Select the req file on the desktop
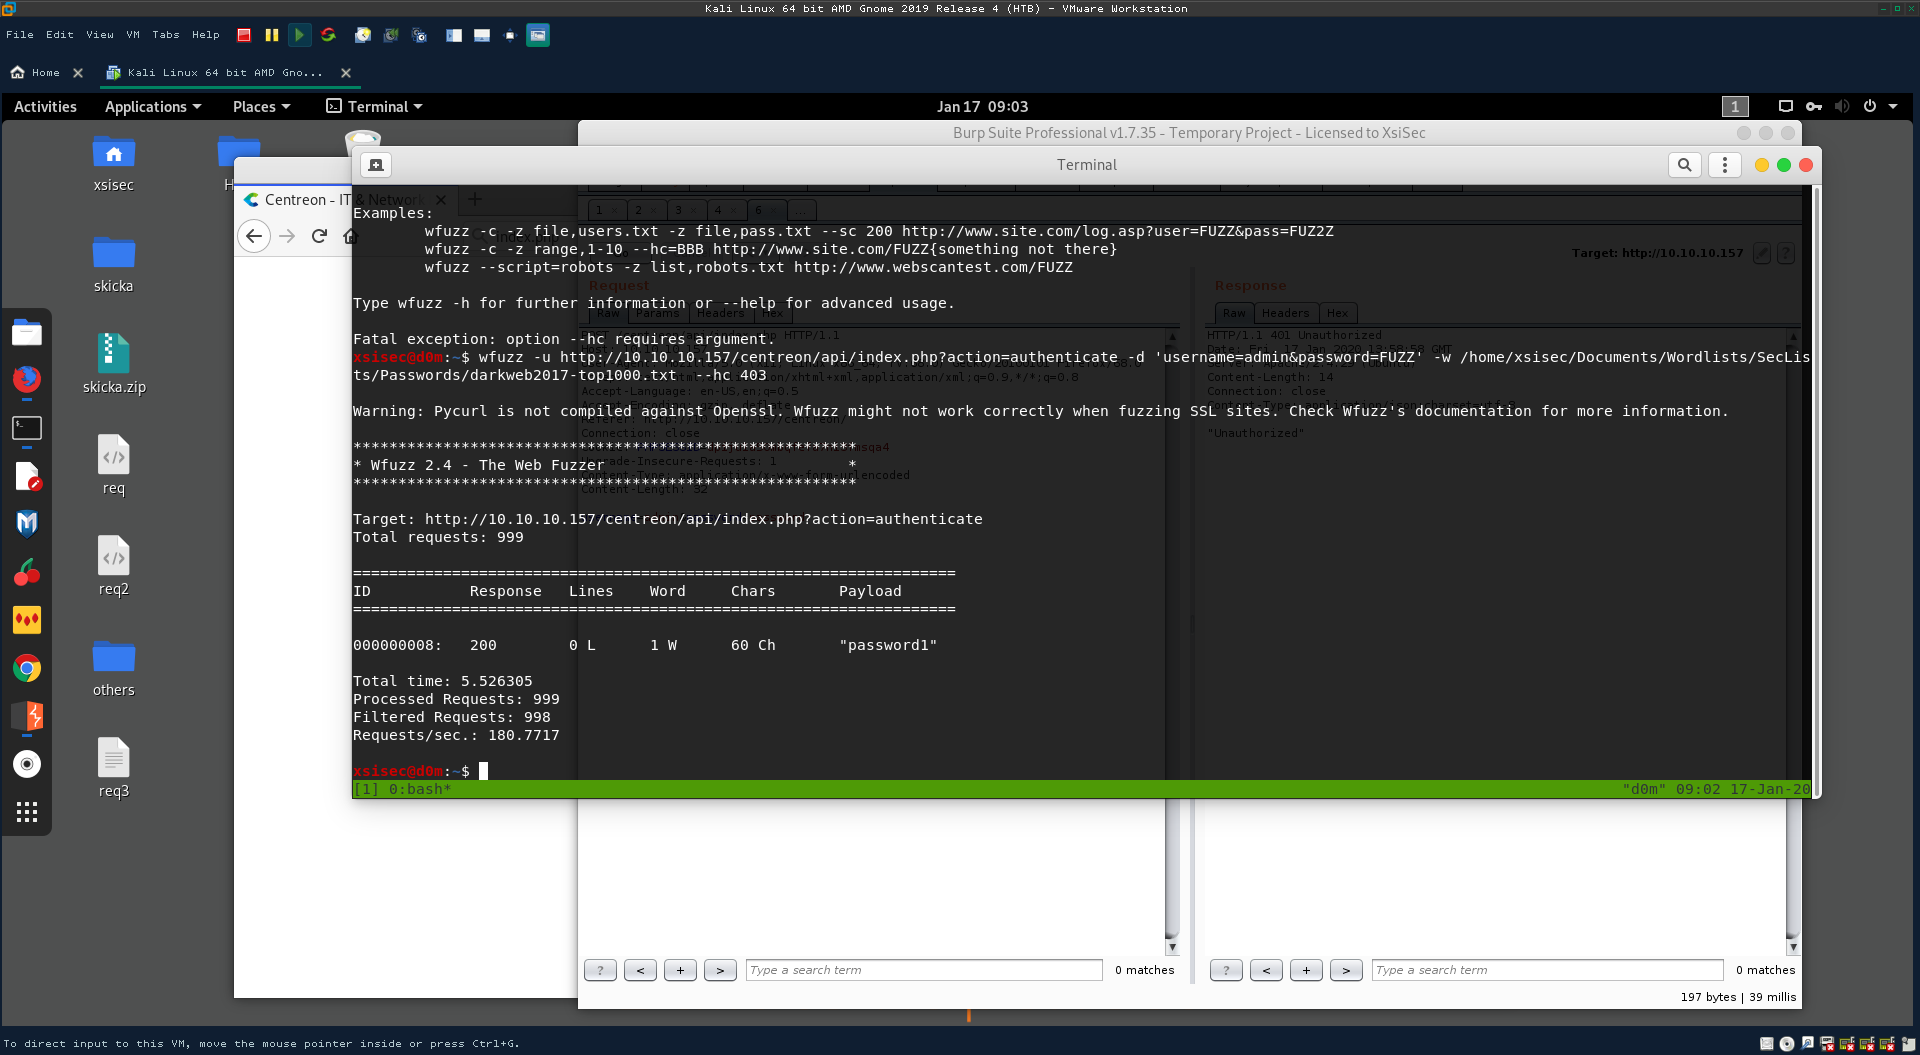Screen dimensions: 1920x1055 pyautogui.click(x=114, y=465)
